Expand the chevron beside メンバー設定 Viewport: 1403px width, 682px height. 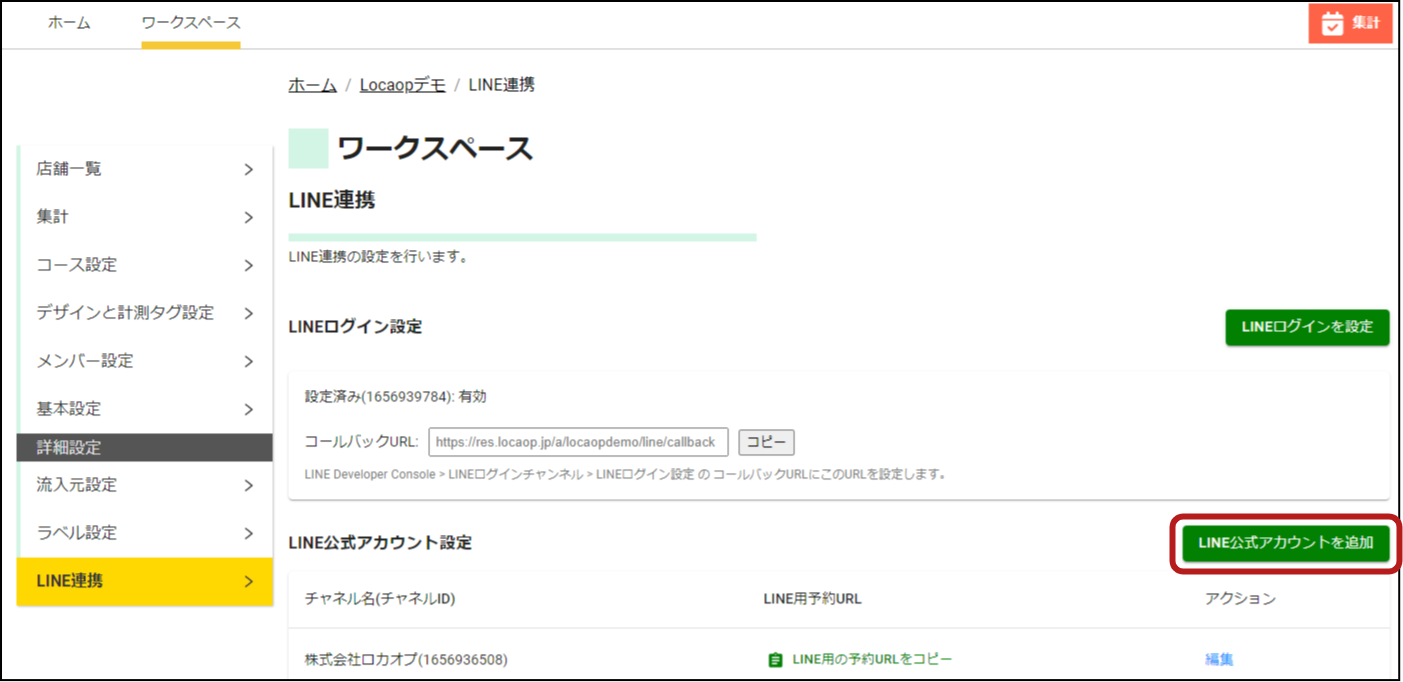pyautogui.click(x=249, y=362)
